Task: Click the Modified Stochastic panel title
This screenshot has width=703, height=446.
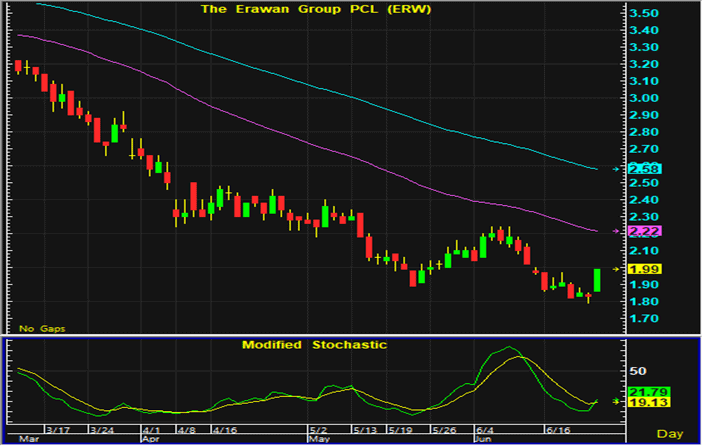Action: pyautogui.click(x=314, y=345)
